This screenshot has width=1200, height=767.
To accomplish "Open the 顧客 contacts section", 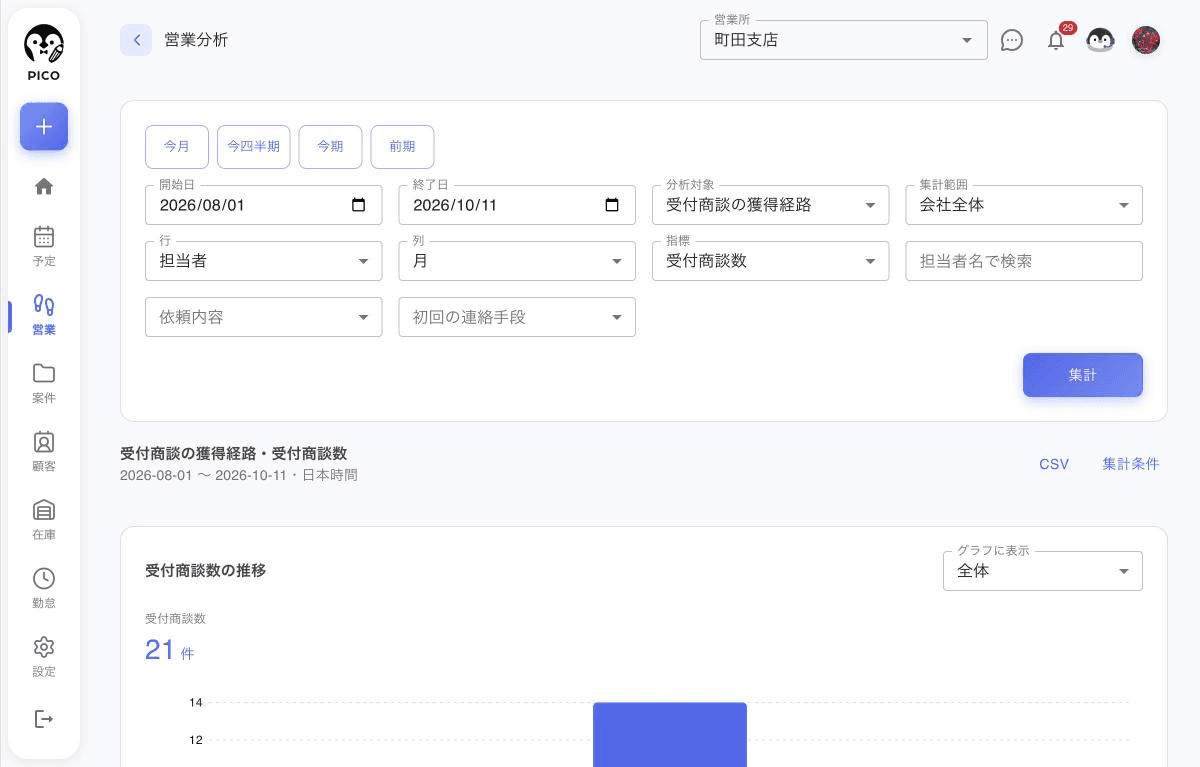I will pyautogui.click(x=44, y=451).
